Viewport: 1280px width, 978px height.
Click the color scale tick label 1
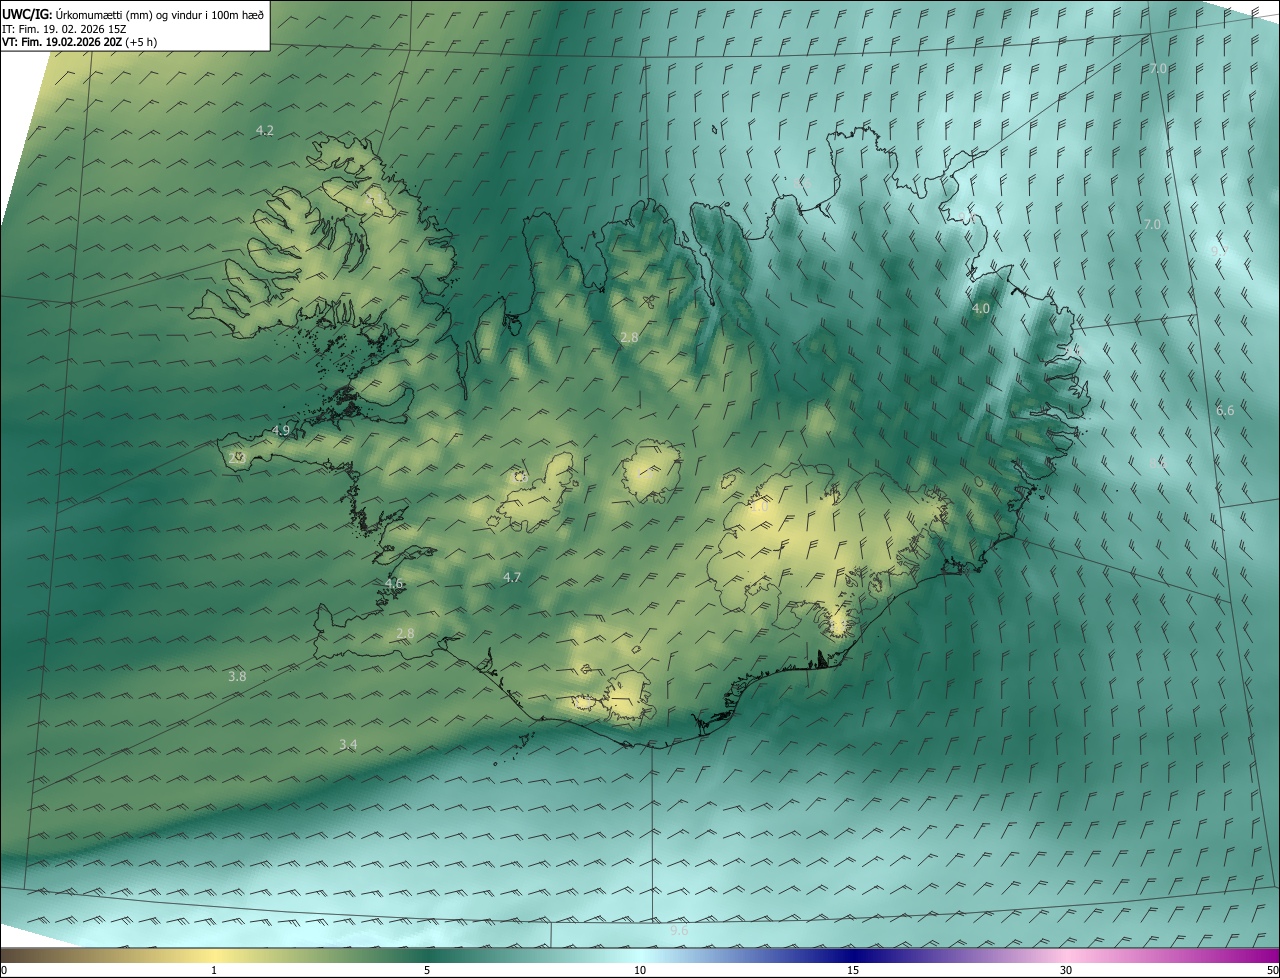(x=214, y=970)
